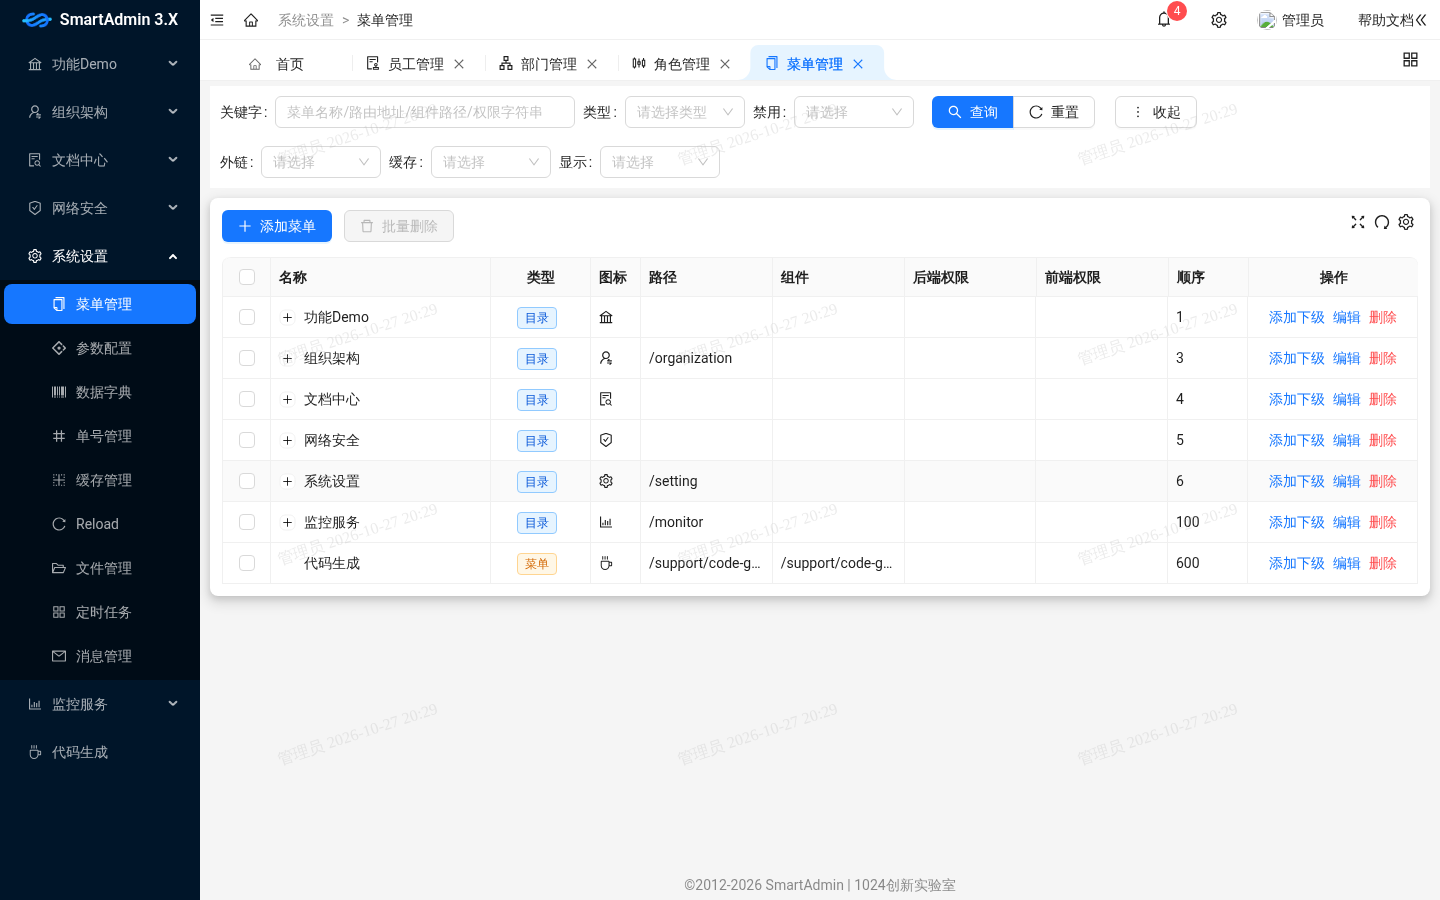Viewport: 1440px width, 900px height.
Task: Open 参数配置 in the sidebar
Action: click(100, 348)
